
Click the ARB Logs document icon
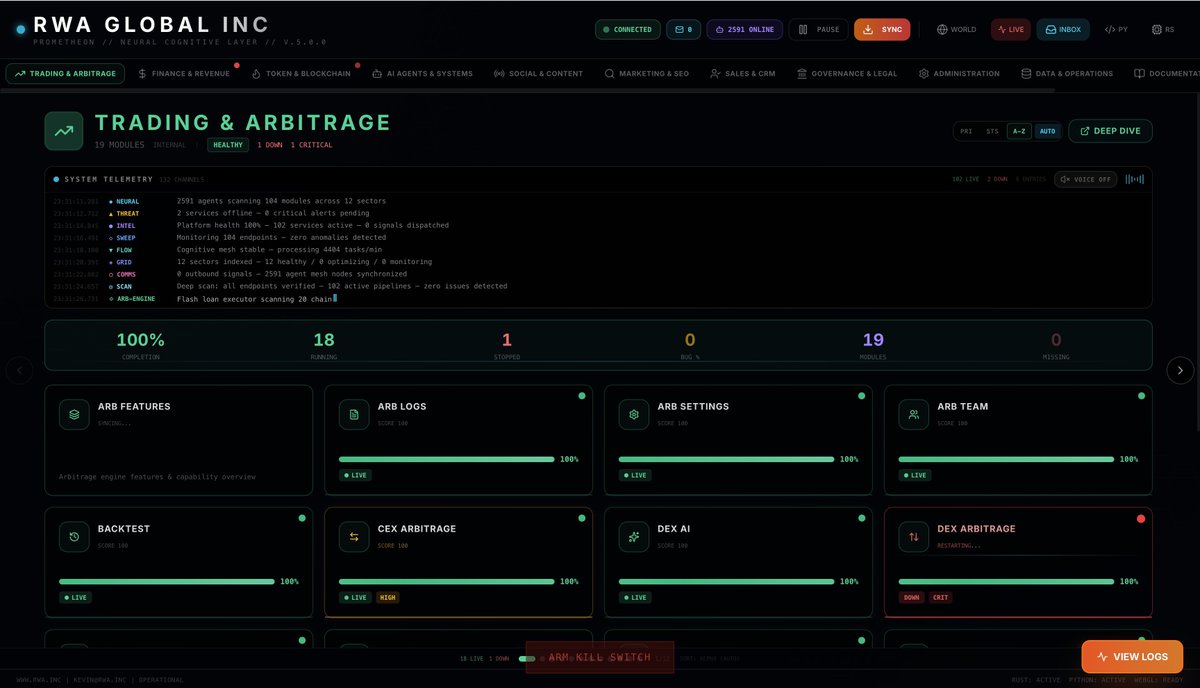pos(354,414)
